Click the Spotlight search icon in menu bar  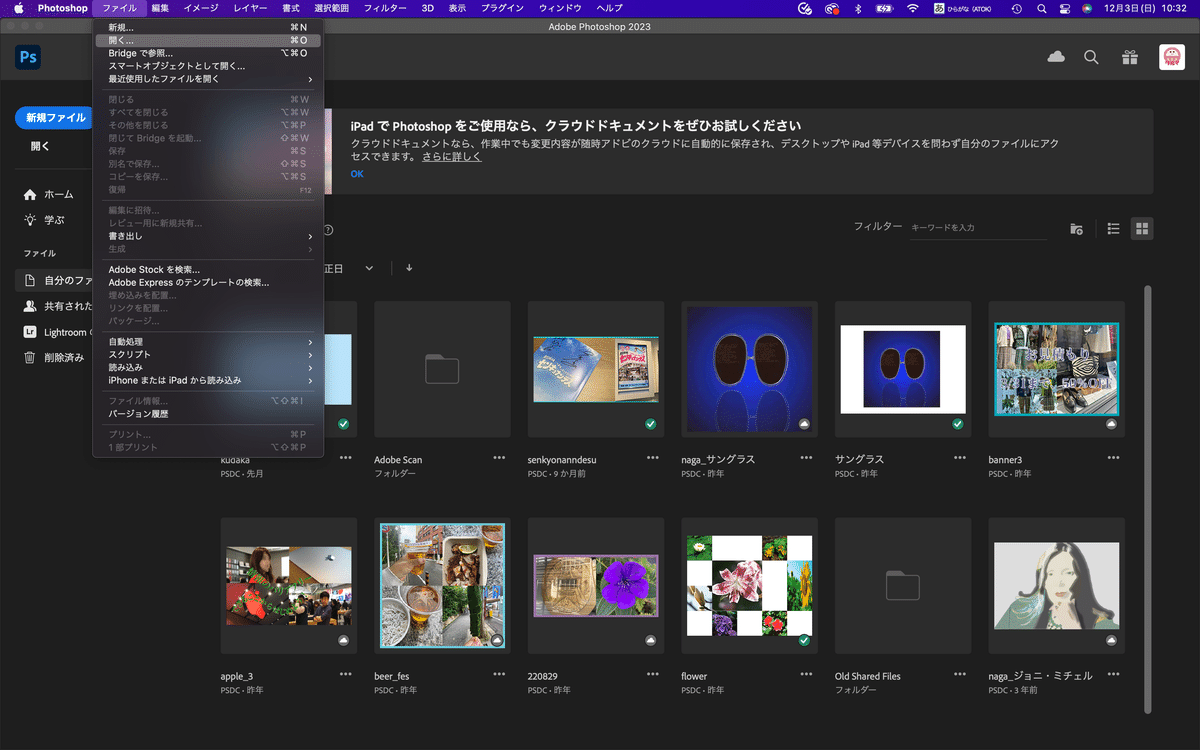1042,8
